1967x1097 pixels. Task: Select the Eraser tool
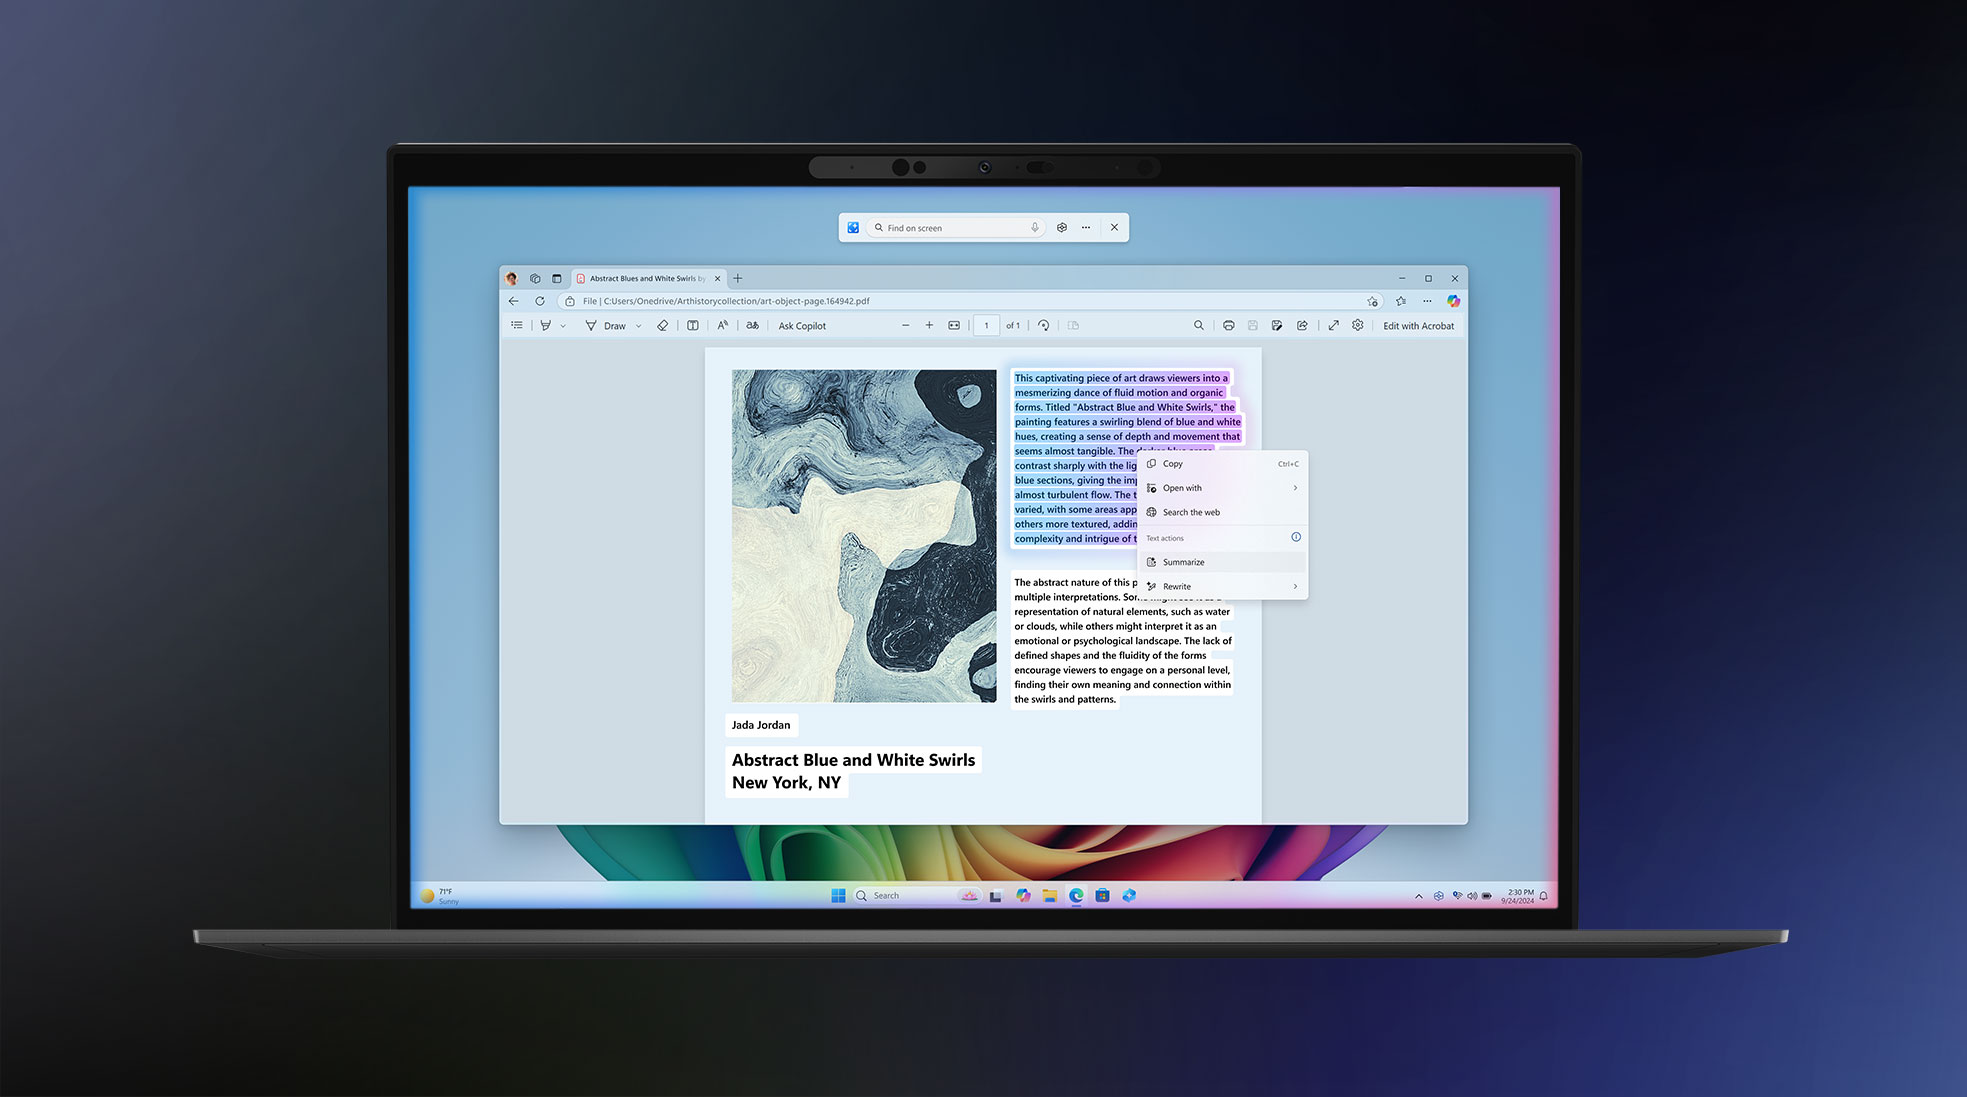[663, 325]
